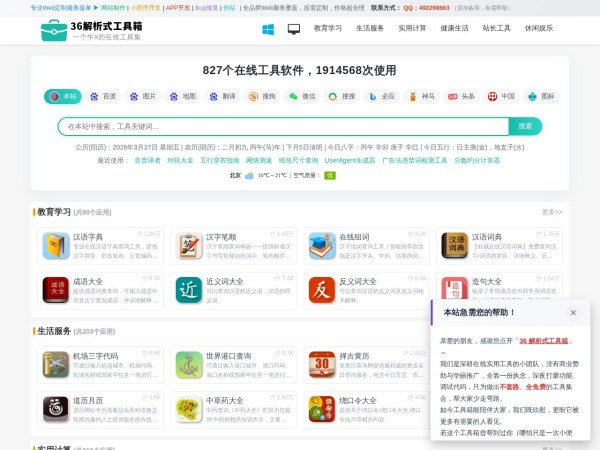Open recently used 对联大全 link
The width and height of the screenshot is (600, 450).
pos(180,160)
